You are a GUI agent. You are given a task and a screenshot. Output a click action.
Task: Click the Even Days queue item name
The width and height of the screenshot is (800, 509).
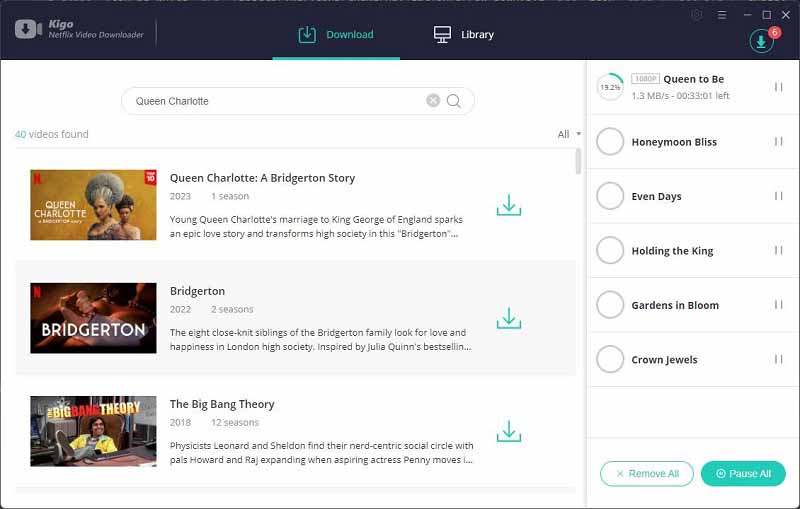click(656, 197)
